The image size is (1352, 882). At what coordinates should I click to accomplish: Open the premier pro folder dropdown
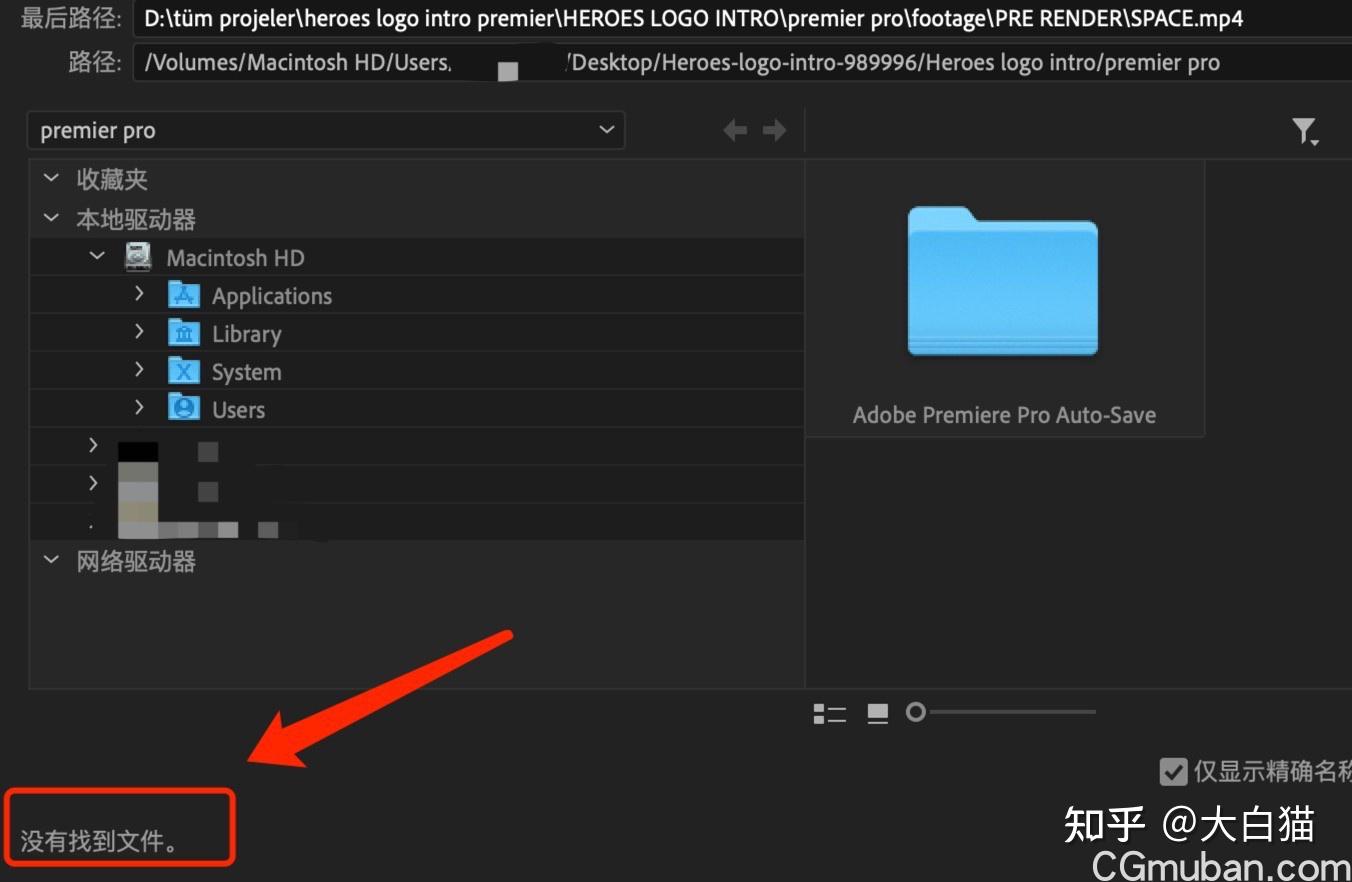click(x=326, y=131)
